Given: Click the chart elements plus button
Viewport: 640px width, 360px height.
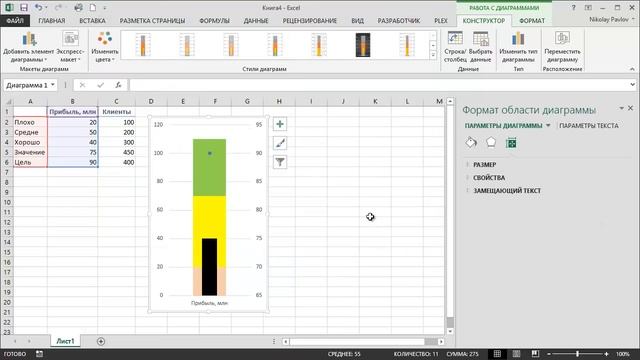Looking at the screenshot, I should point(280,124).
